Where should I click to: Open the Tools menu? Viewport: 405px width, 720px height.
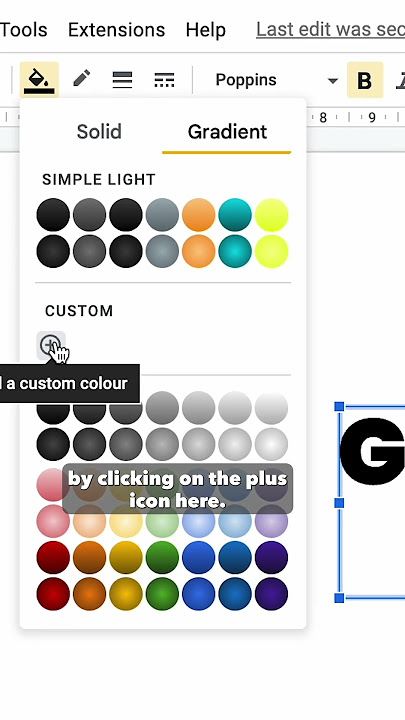[23, 30]
